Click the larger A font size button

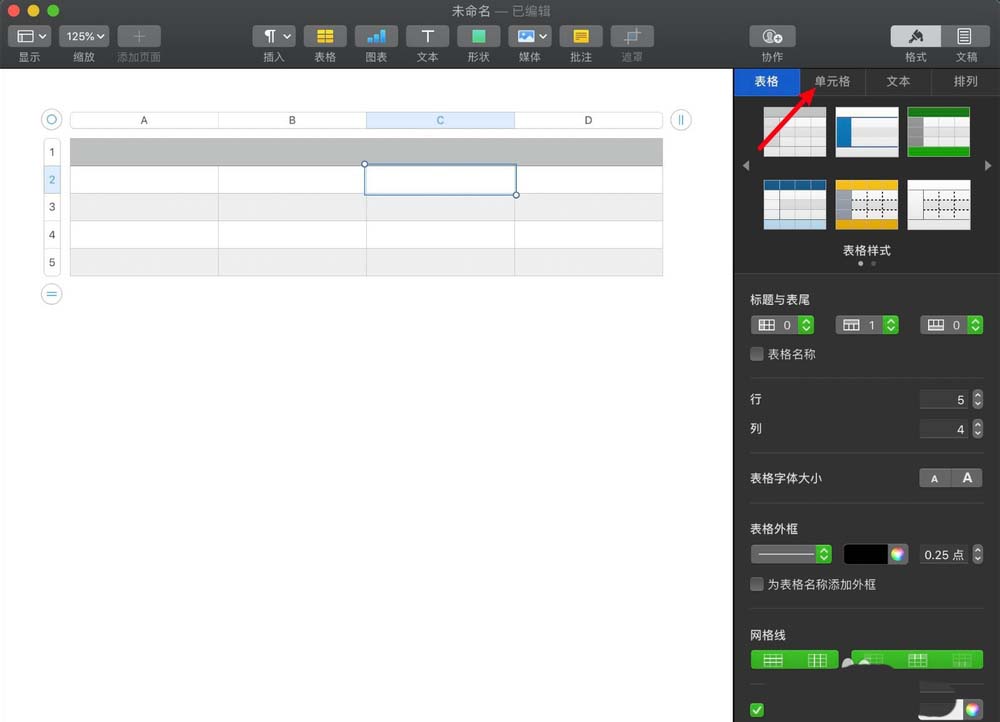(x=967, y=478)
